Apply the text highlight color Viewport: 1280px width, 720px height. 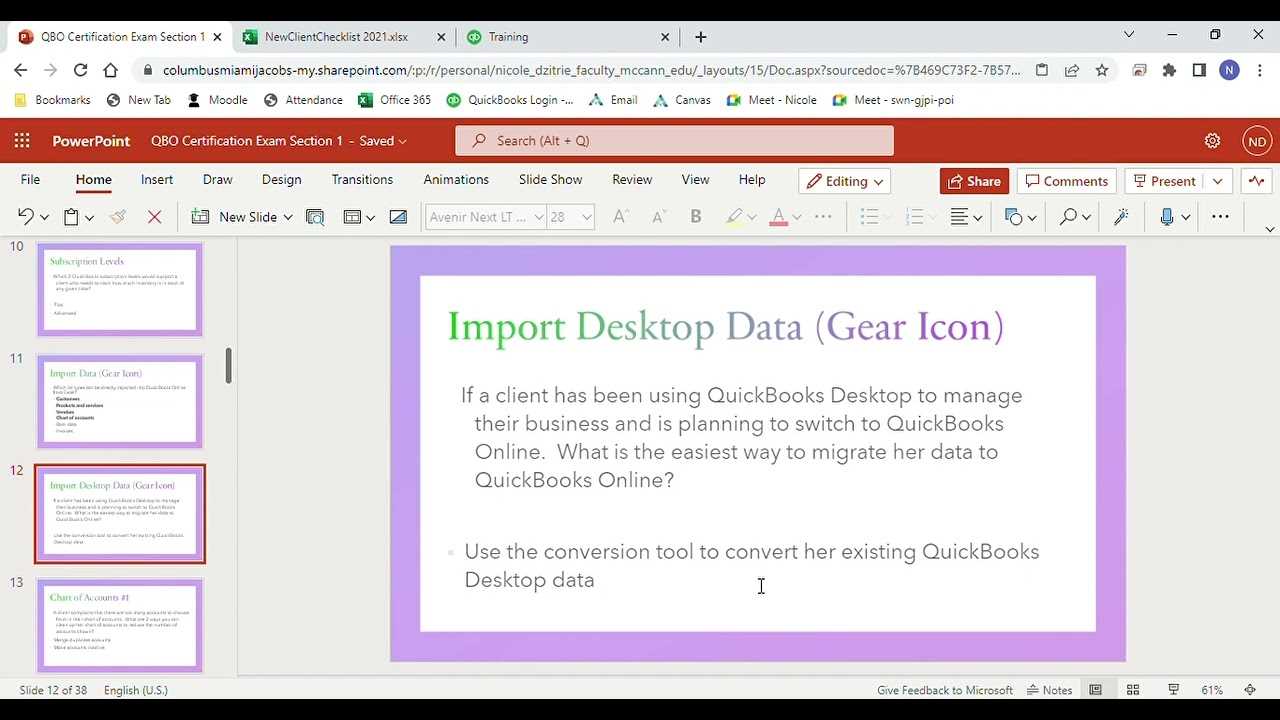tap(734, 217)
